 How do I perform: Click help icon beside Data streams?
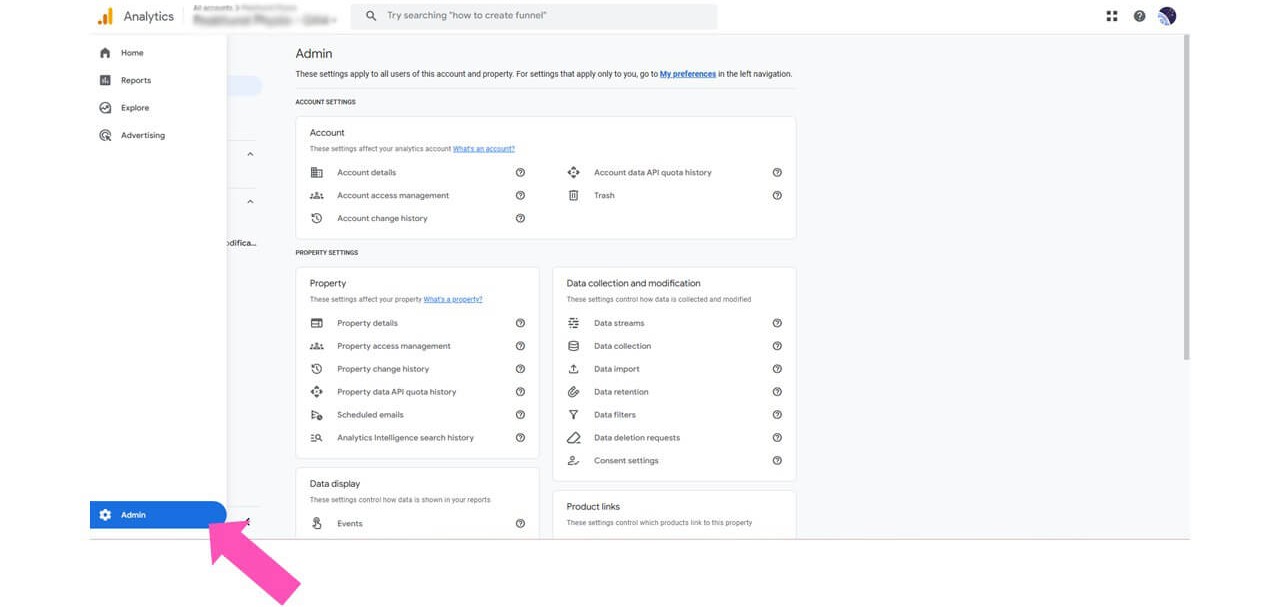pyautogui.click(x=777, y=323)
